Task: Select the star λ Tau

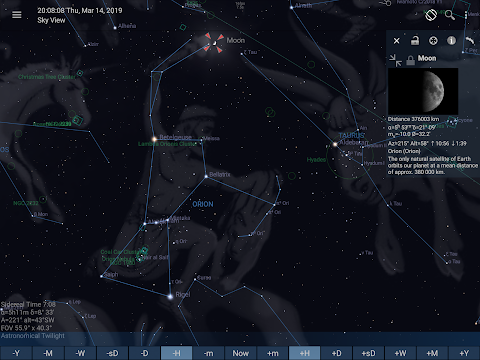Action: (x=387, y=205)
